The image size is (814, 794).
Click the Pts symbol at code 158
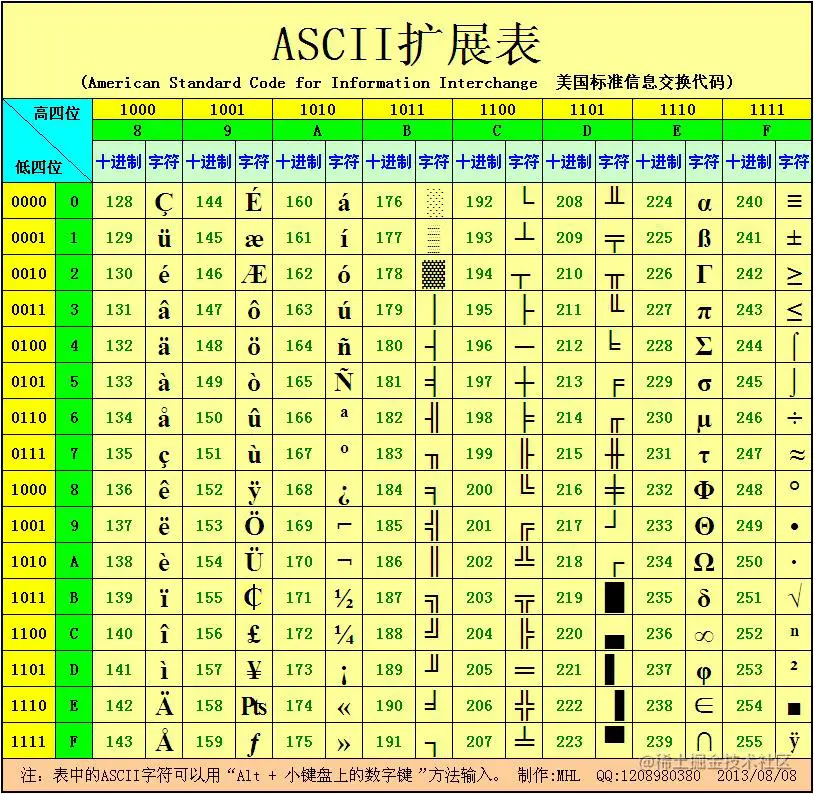coord(253,705)
